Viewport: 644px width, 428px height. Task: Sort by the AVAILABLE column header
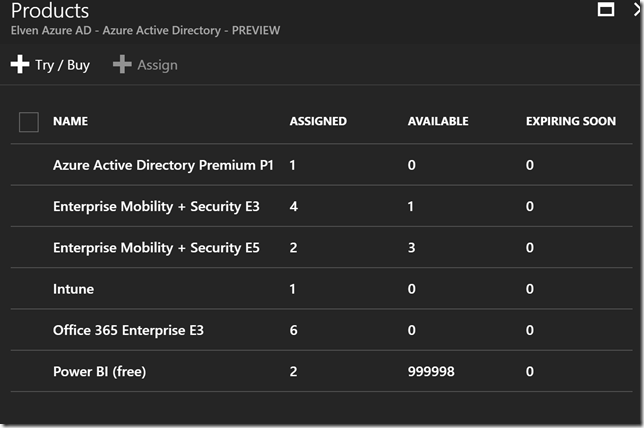[x=438, y=122]
